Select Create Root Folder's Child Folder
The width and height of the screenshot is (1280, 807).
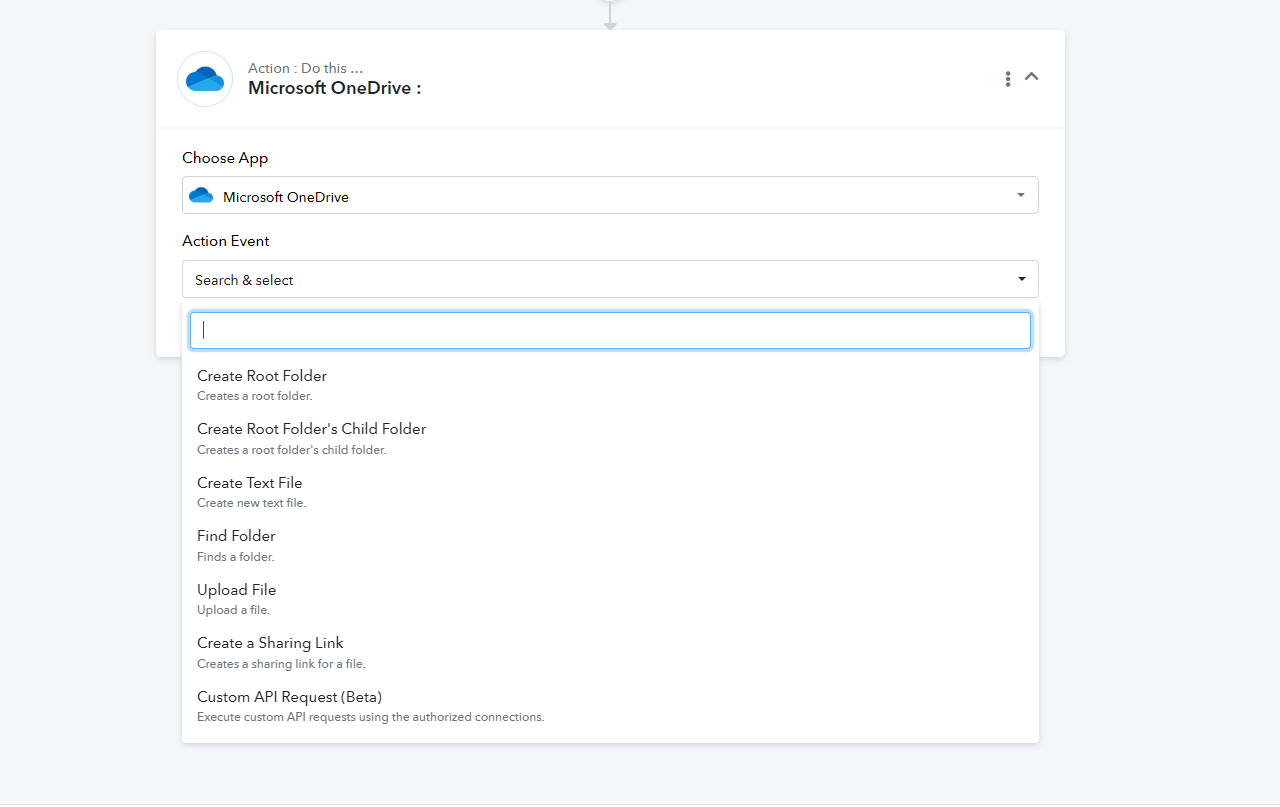point(610,438)
